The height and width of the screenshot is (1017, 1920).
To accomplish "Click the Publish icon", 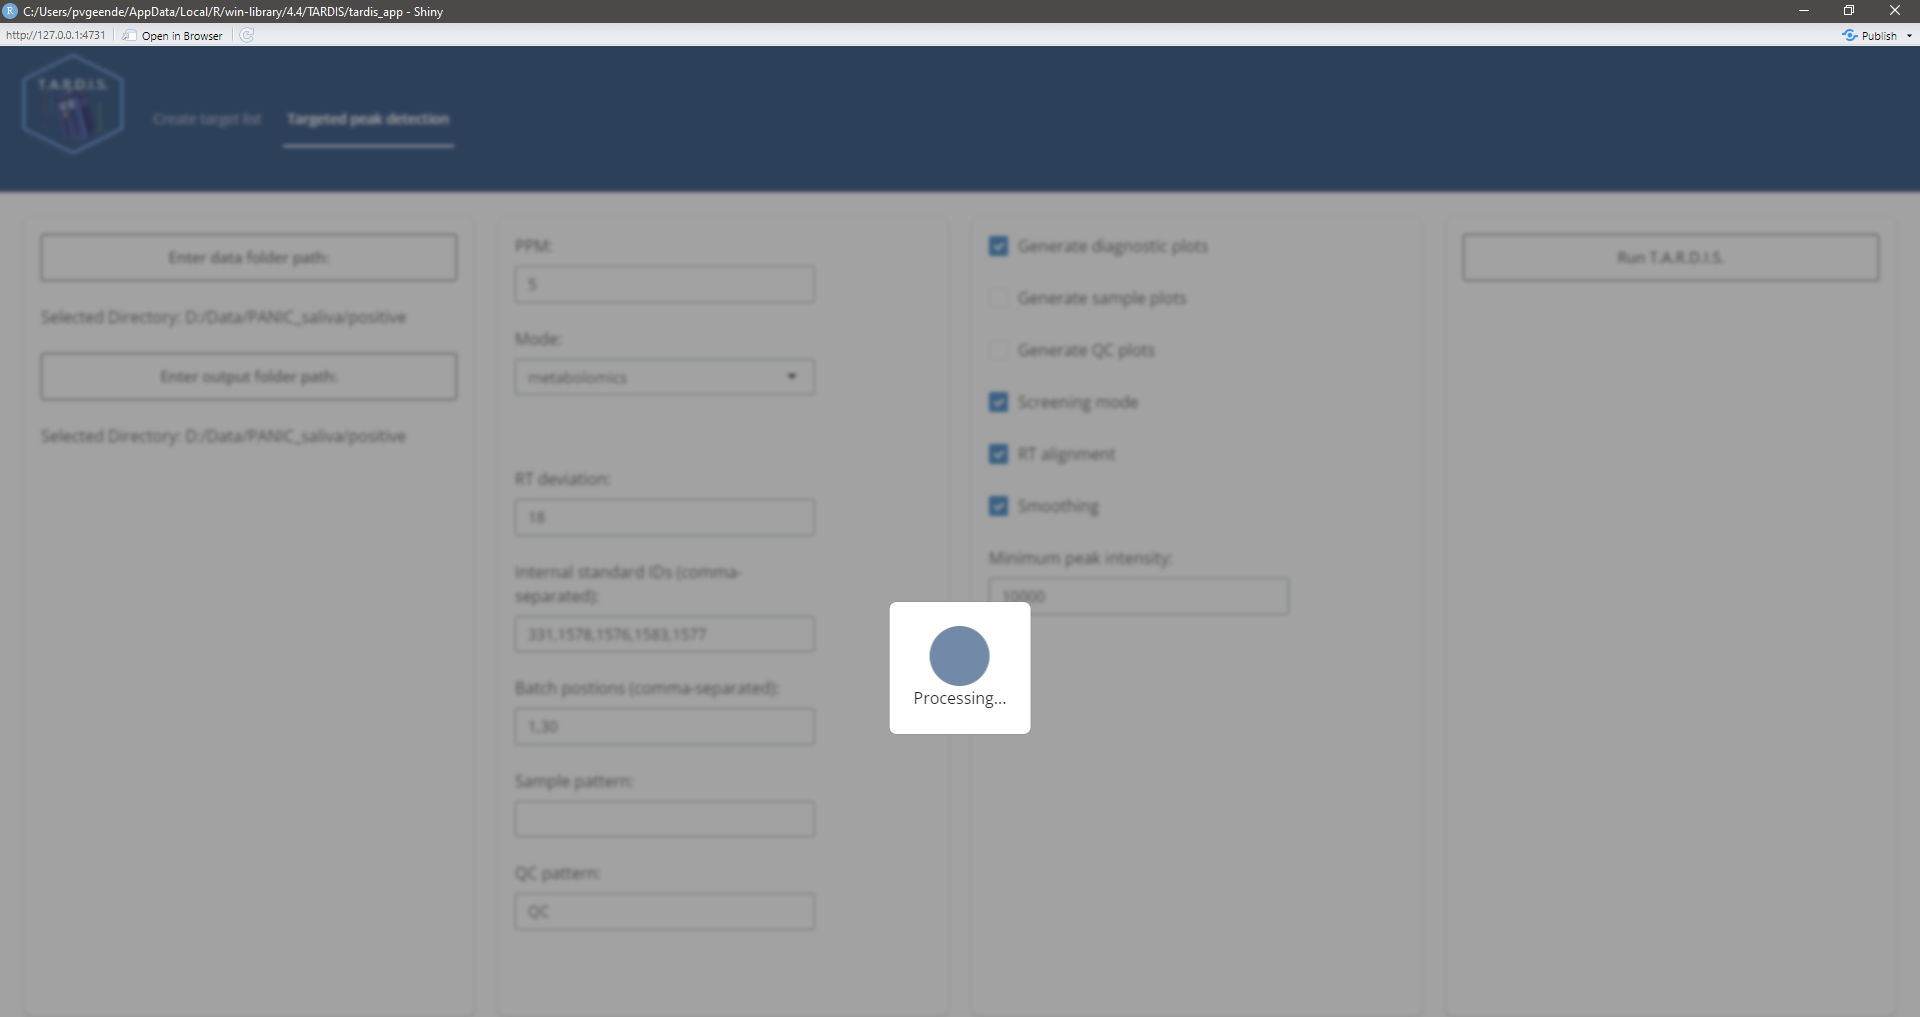I will [x=1850, y=35].
